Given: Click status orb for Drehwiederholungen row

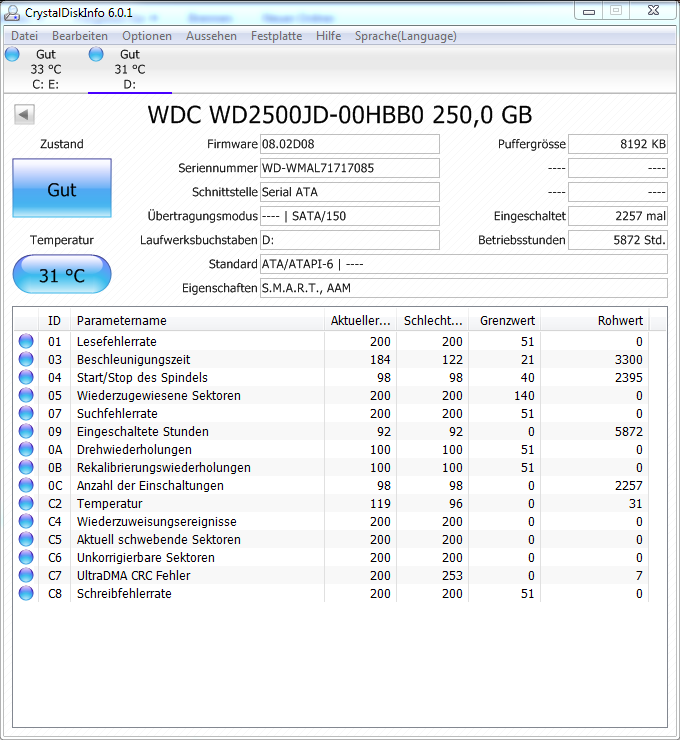Looking at the screenshot, I should [x=26, y=449].
